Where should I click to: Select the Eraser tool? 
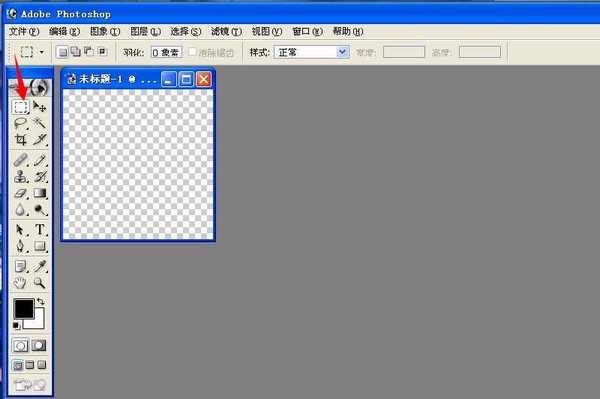click(x=21, y=194)
